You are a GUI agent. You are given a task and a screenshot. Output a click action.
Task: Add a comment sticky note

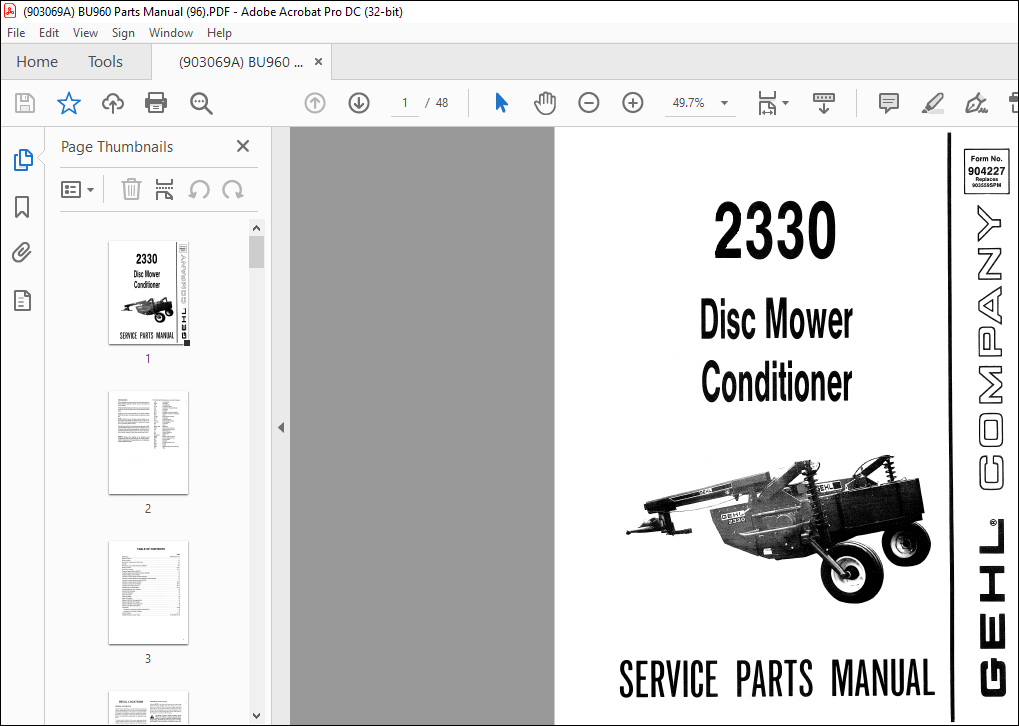pyautogui.click(x=888, y=103)
